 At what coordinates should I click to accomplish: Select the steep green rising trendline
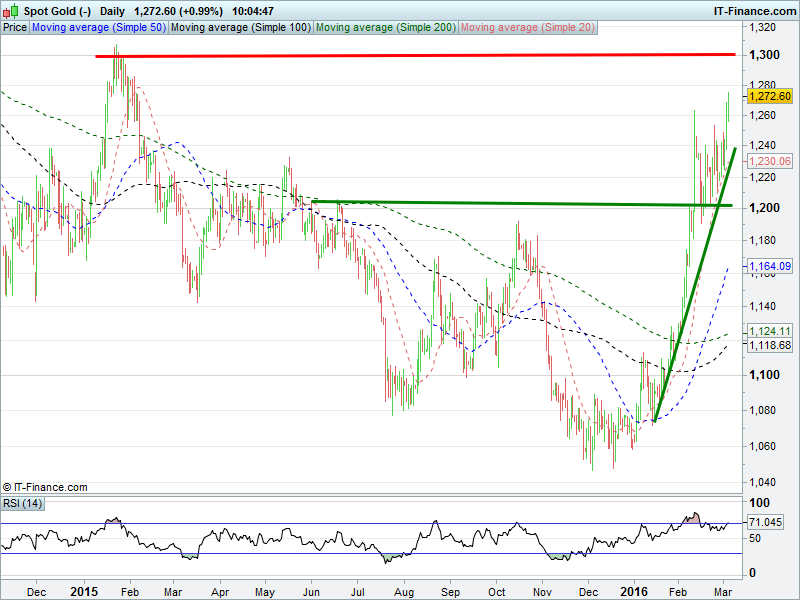(x=694, y=285)
